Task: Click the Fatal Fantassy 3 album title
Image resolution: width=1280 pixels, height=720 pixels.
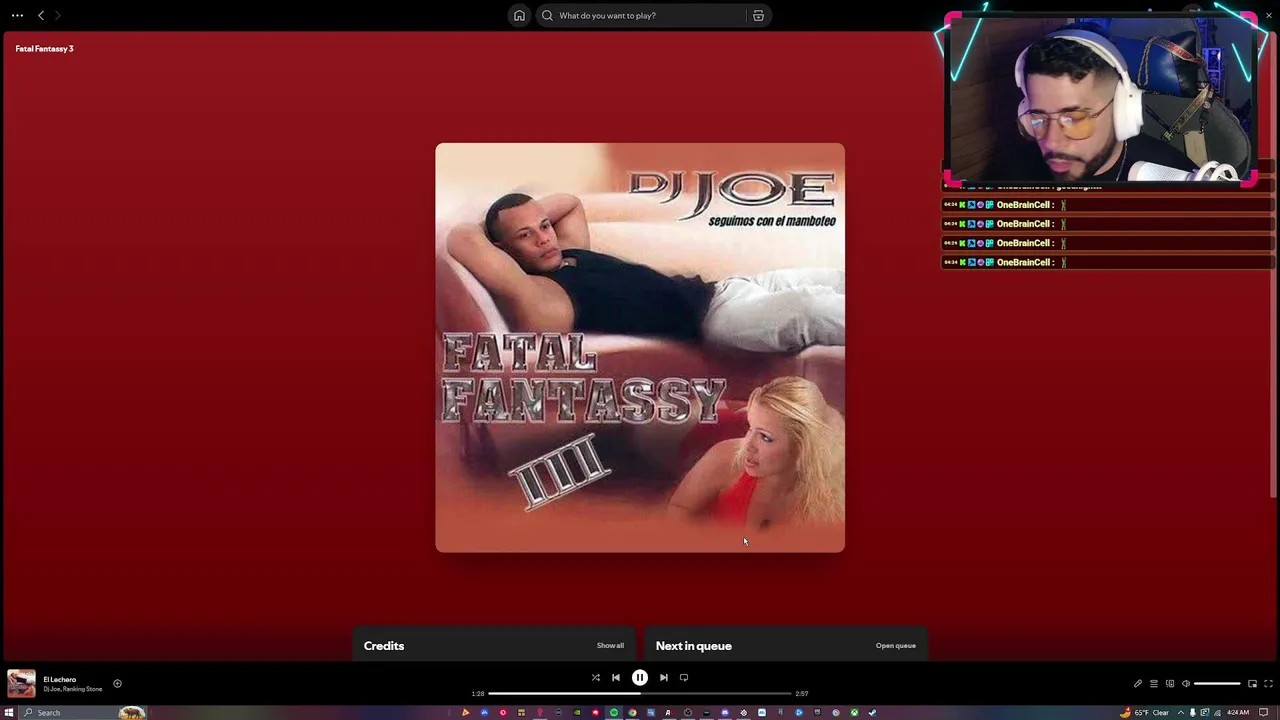Action: coord(44,48)
